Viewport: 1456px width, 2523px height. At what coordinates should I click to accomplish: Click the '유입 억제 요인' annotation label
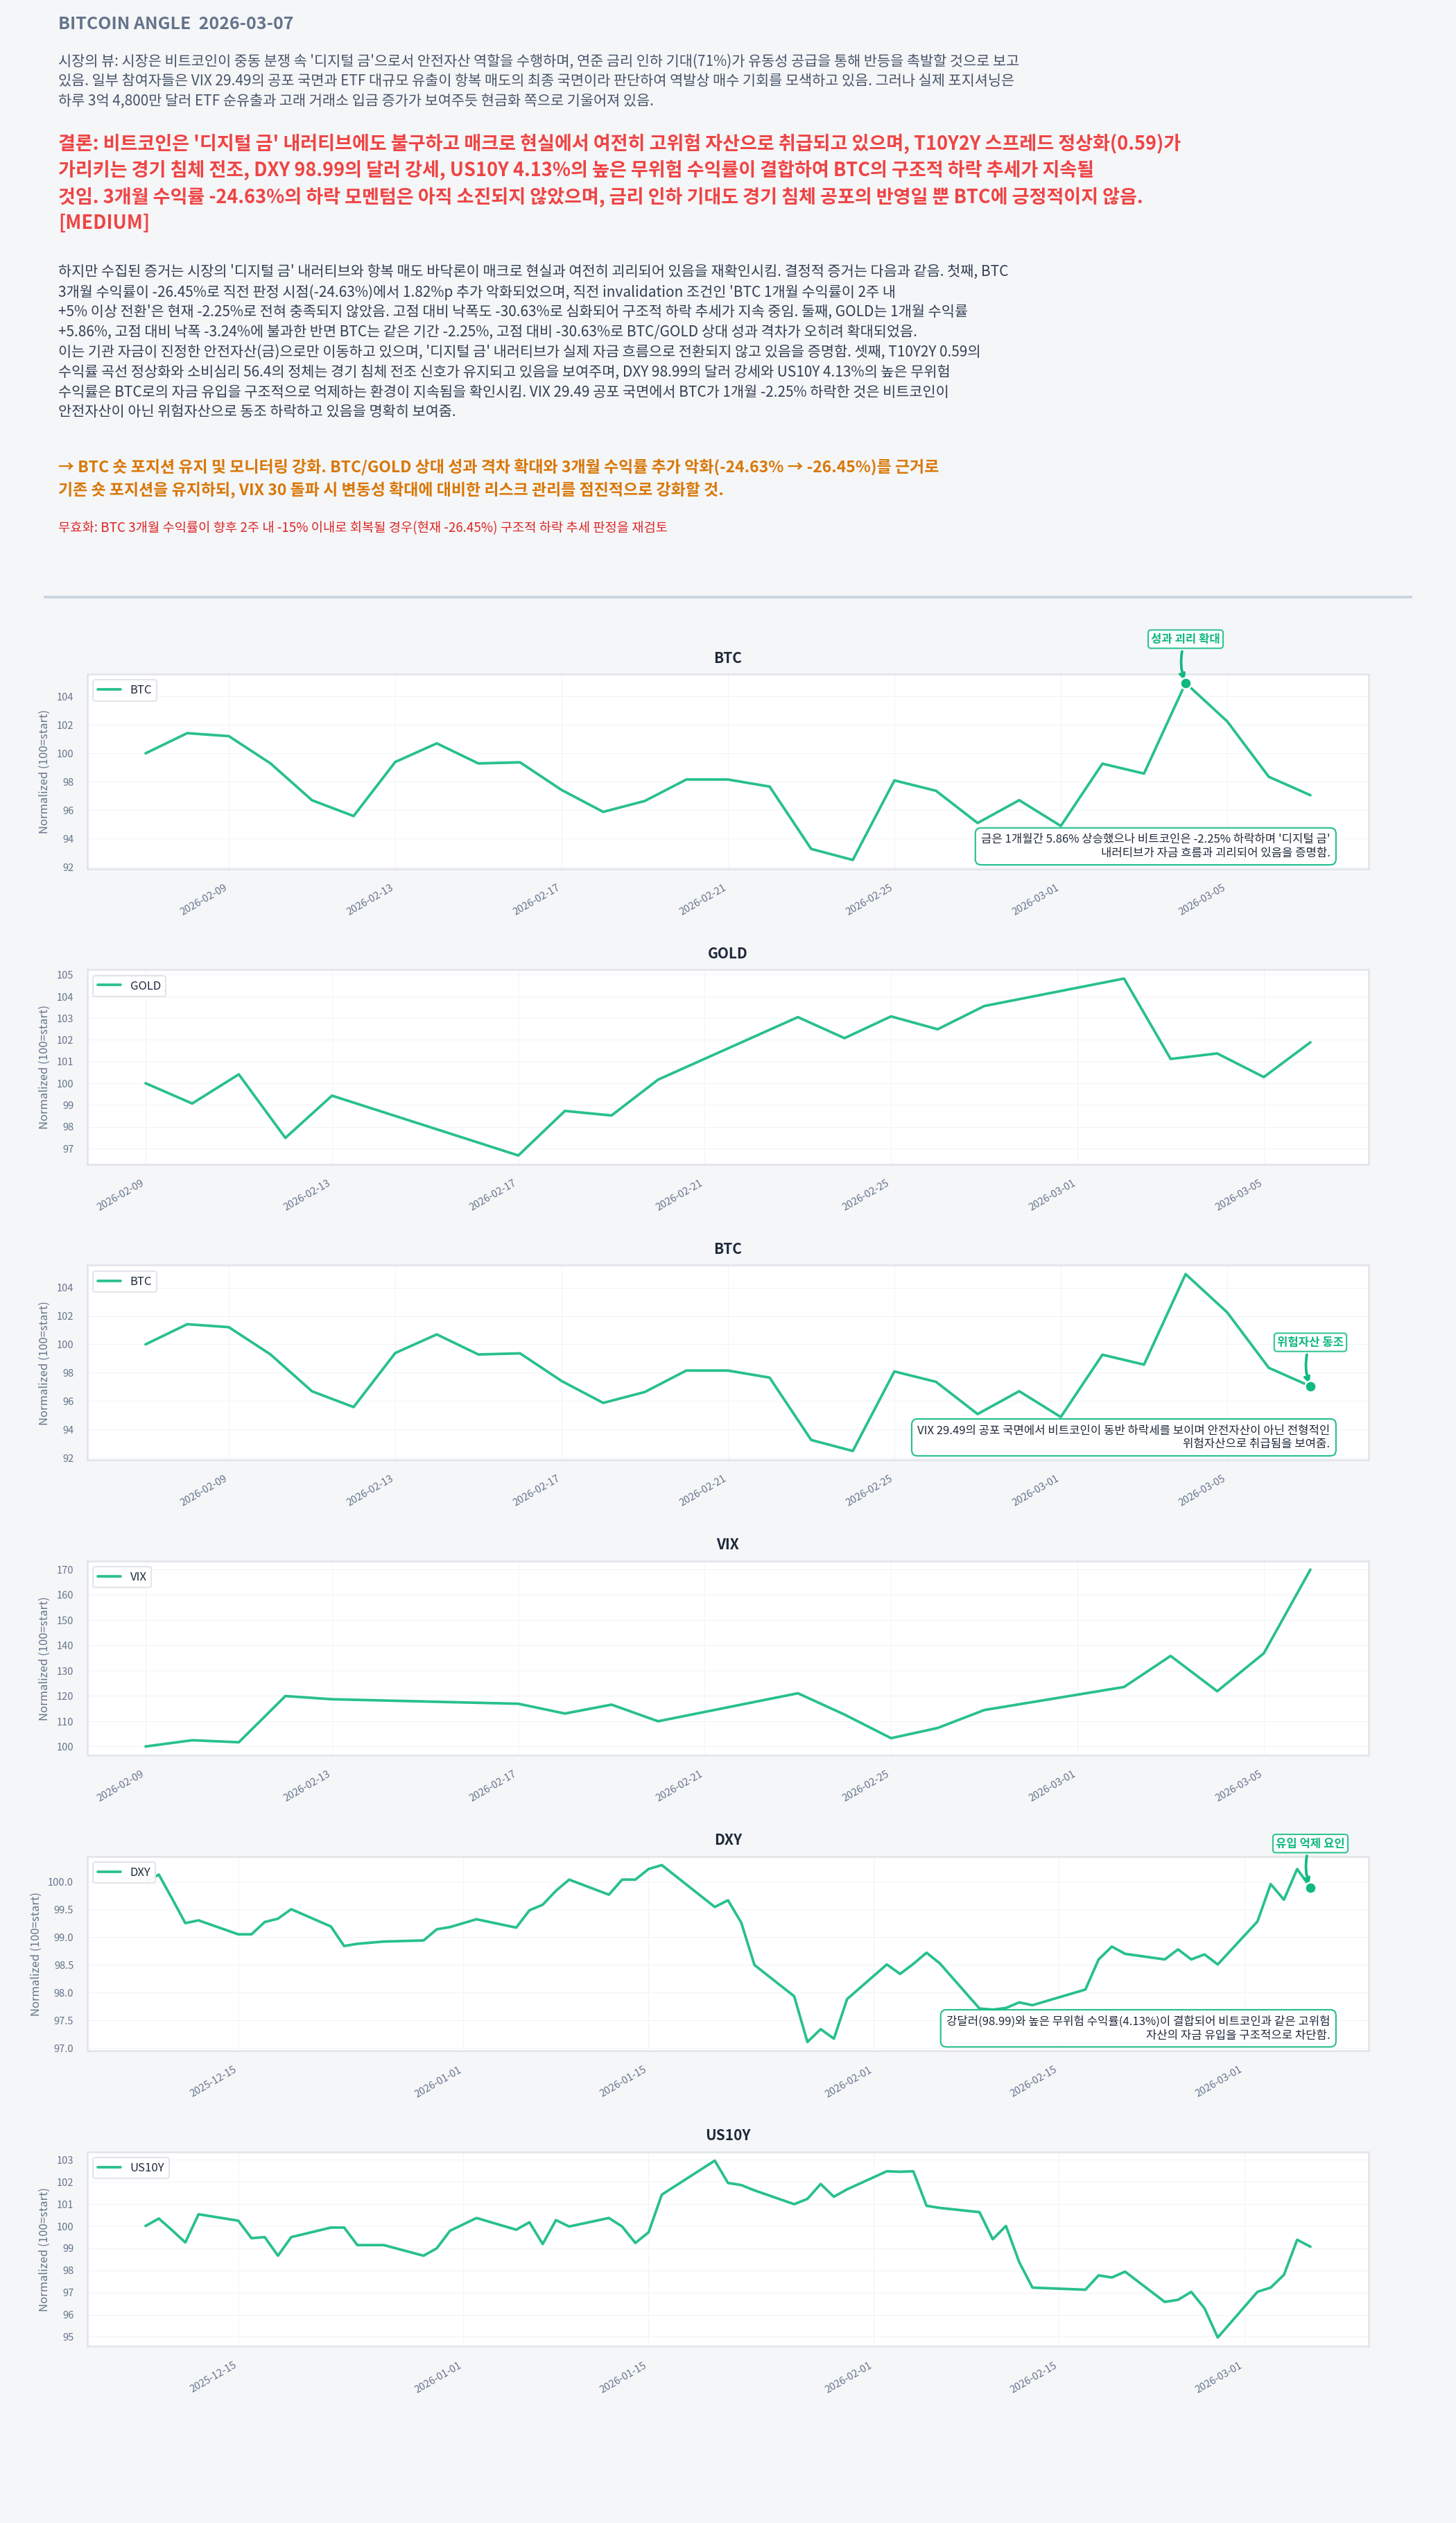1310,1843
